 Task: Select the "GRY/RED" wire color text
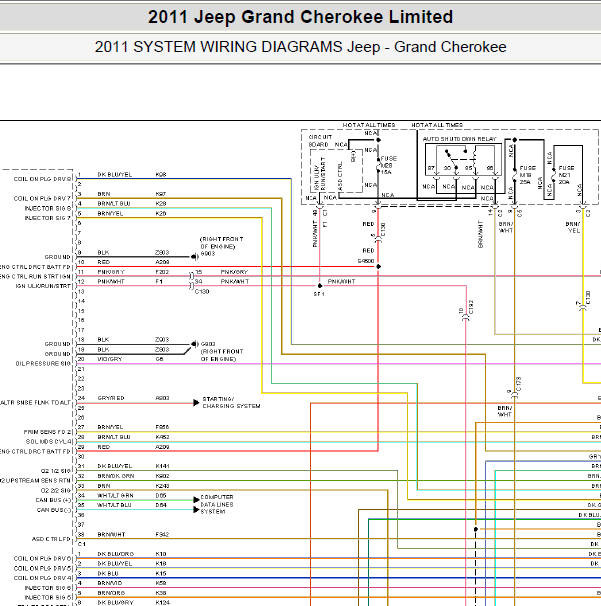(111, 398)
